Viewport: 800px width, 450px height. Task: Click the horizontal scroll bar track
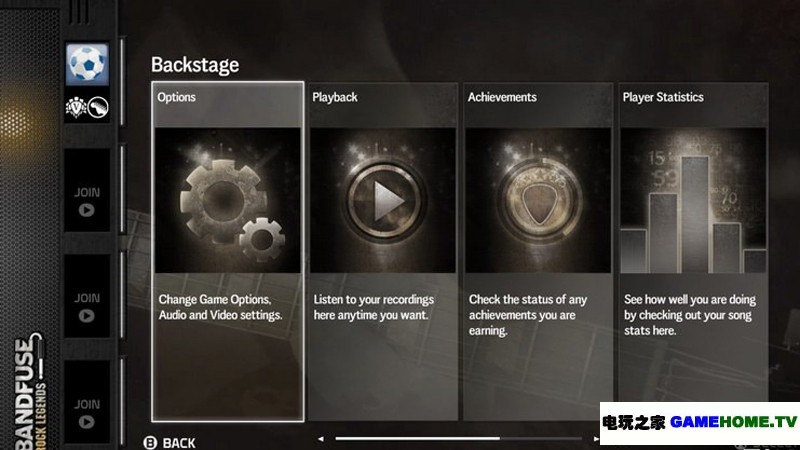458,438
